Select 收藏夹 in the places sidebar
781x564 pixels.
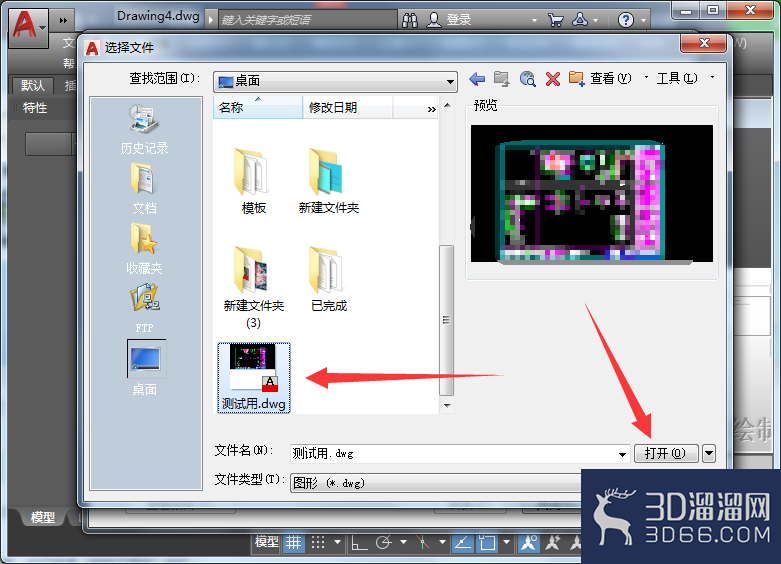[x=144, y=249]
